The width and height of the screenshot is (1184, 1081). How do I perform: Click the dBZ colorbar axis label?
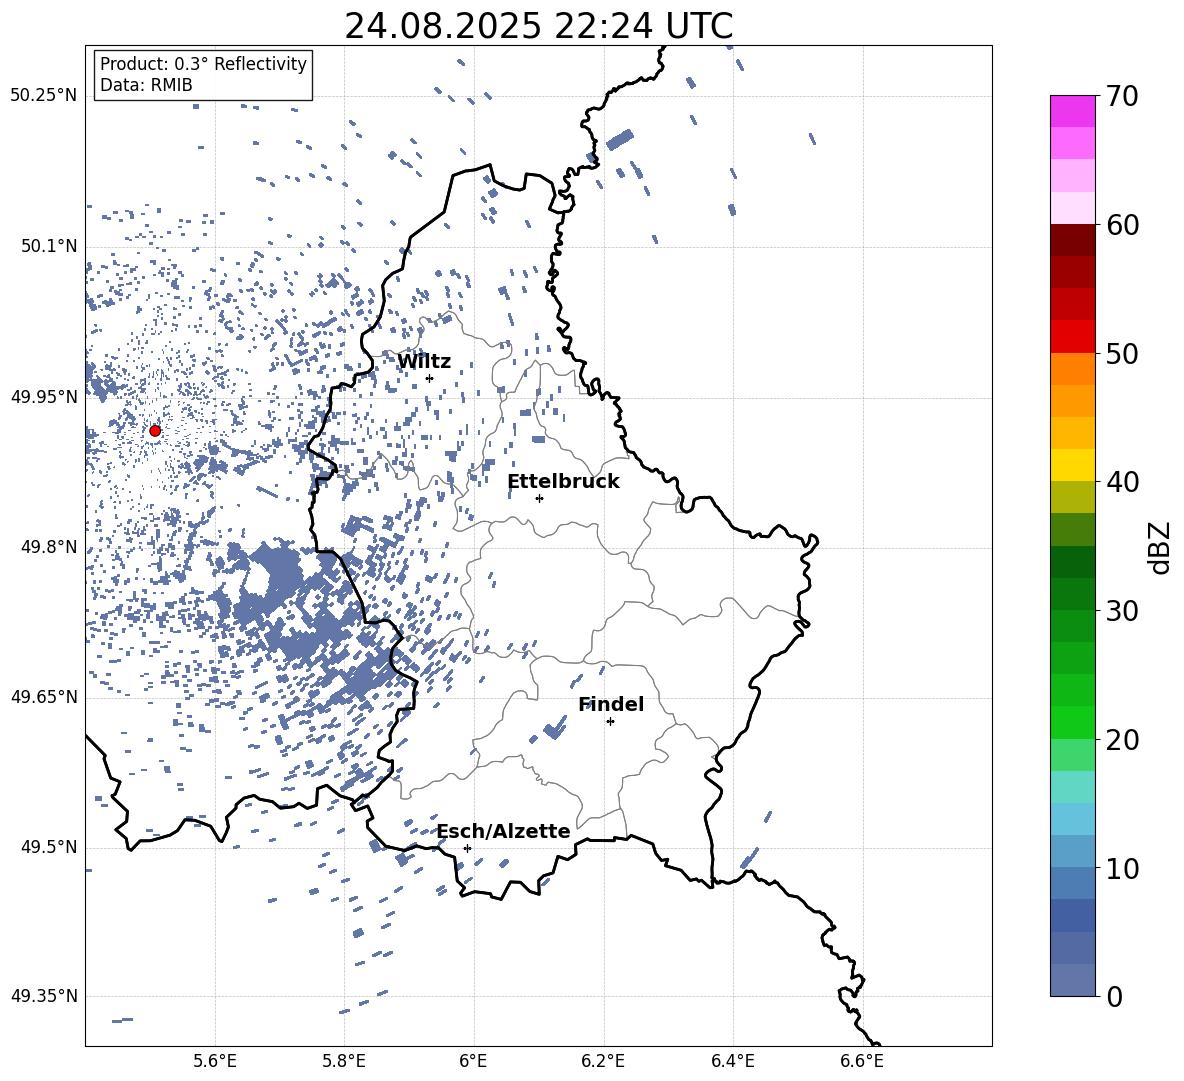(x=1159, y=547)
